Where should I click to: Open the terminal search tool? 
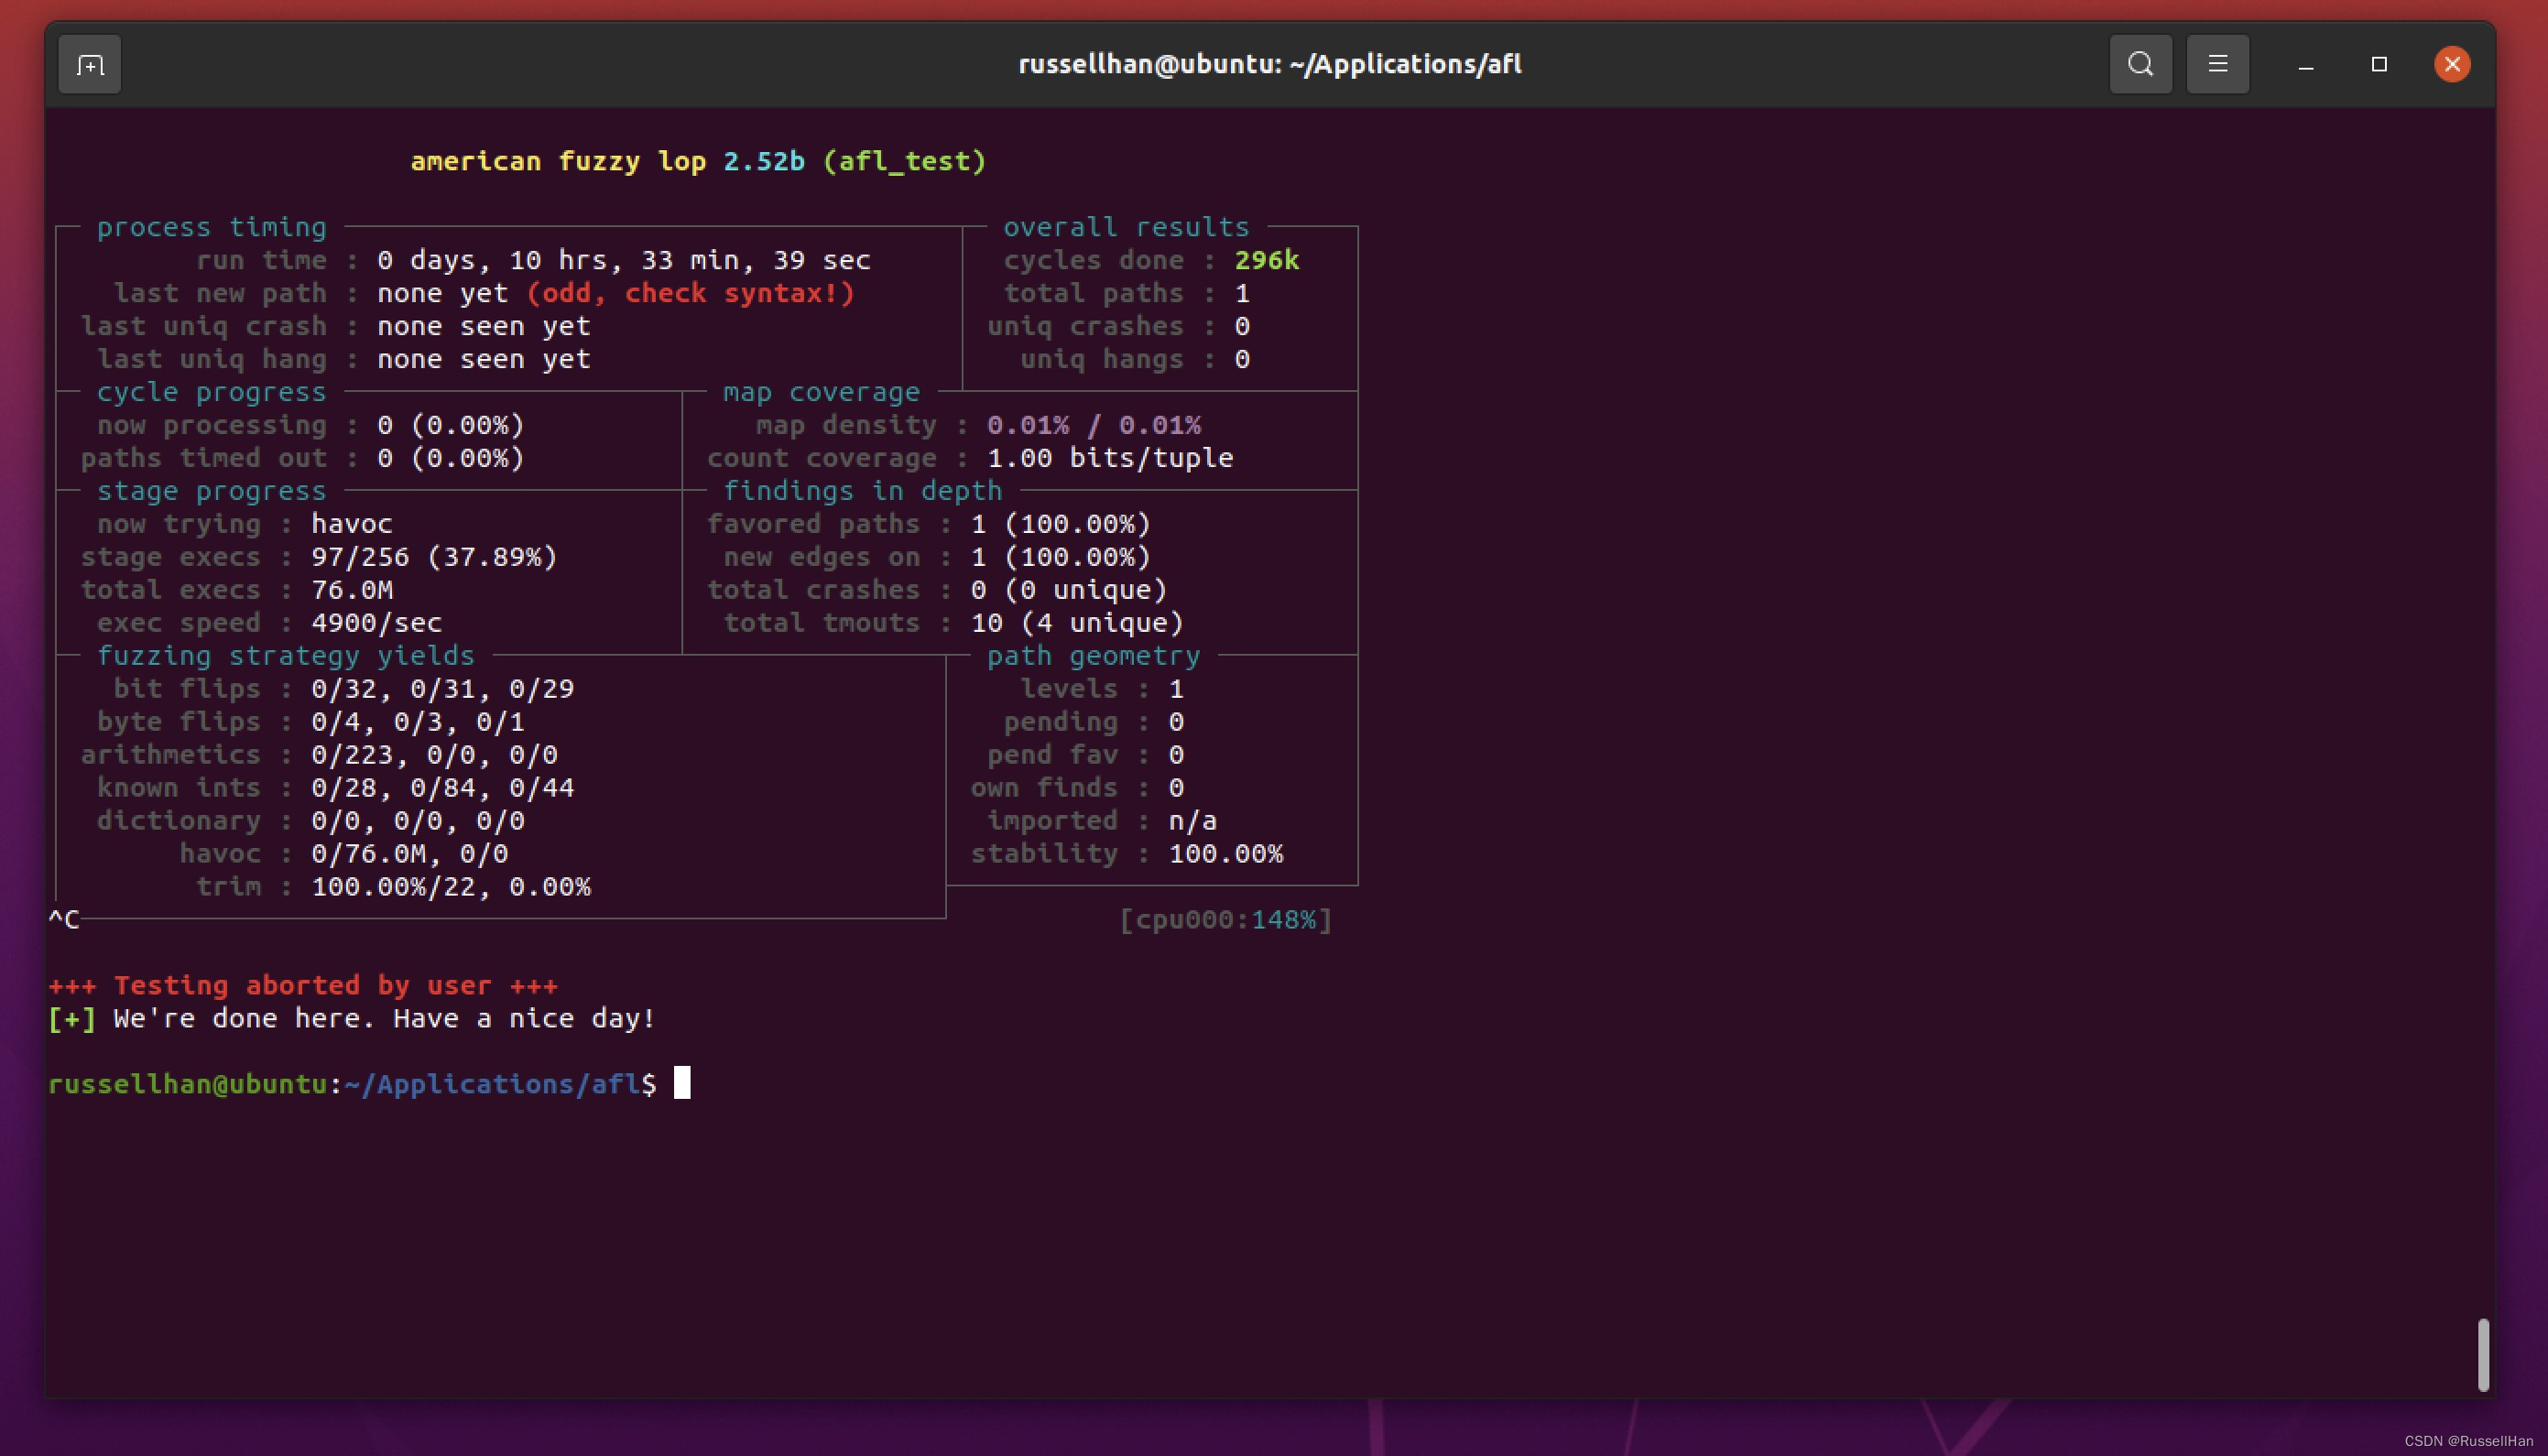[2141, 65]
